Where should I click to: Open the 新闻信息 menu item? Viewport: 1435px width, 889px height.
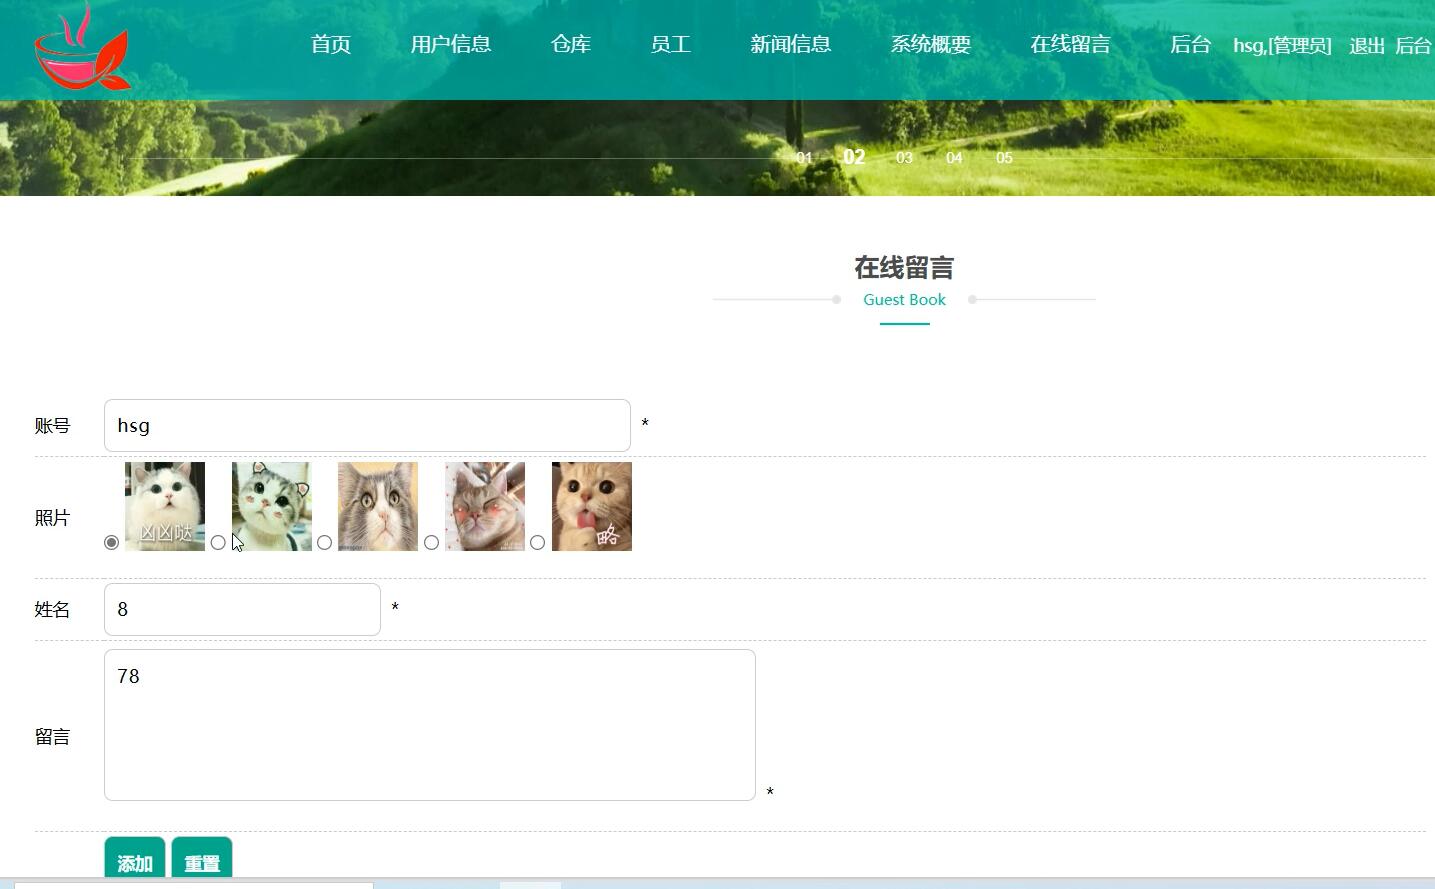pyautogui.click(x=791, y=44)
